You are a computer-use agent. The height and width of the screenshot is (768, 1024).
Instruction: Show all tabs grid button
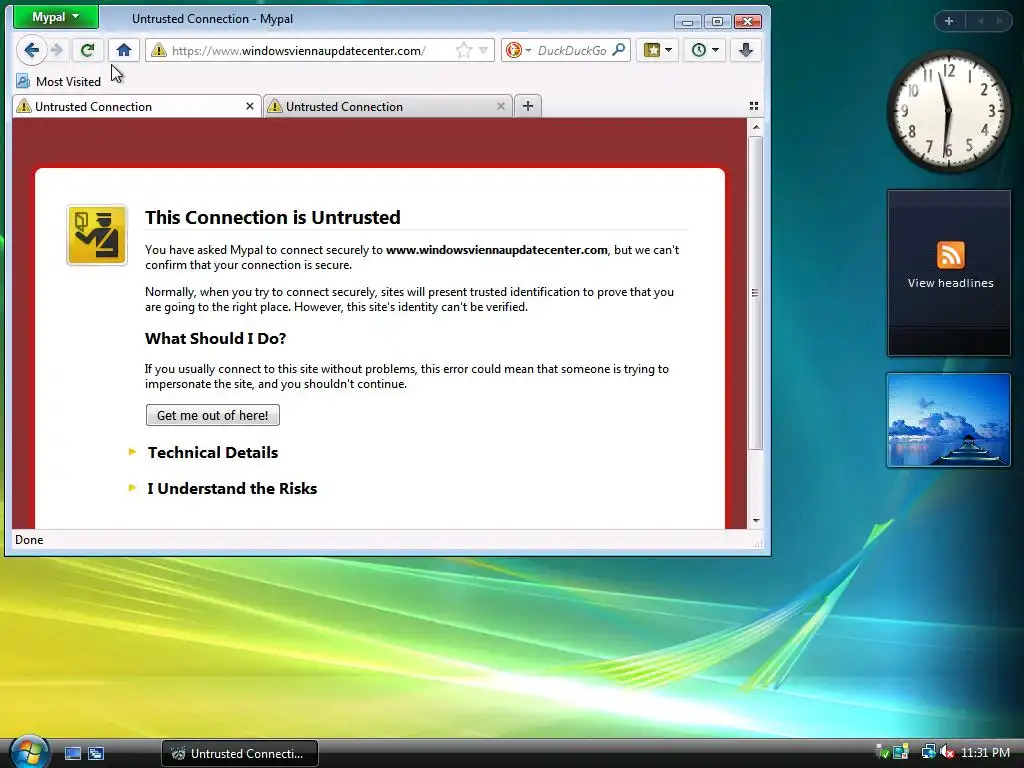pyautogui.click(x=754, y=106)
